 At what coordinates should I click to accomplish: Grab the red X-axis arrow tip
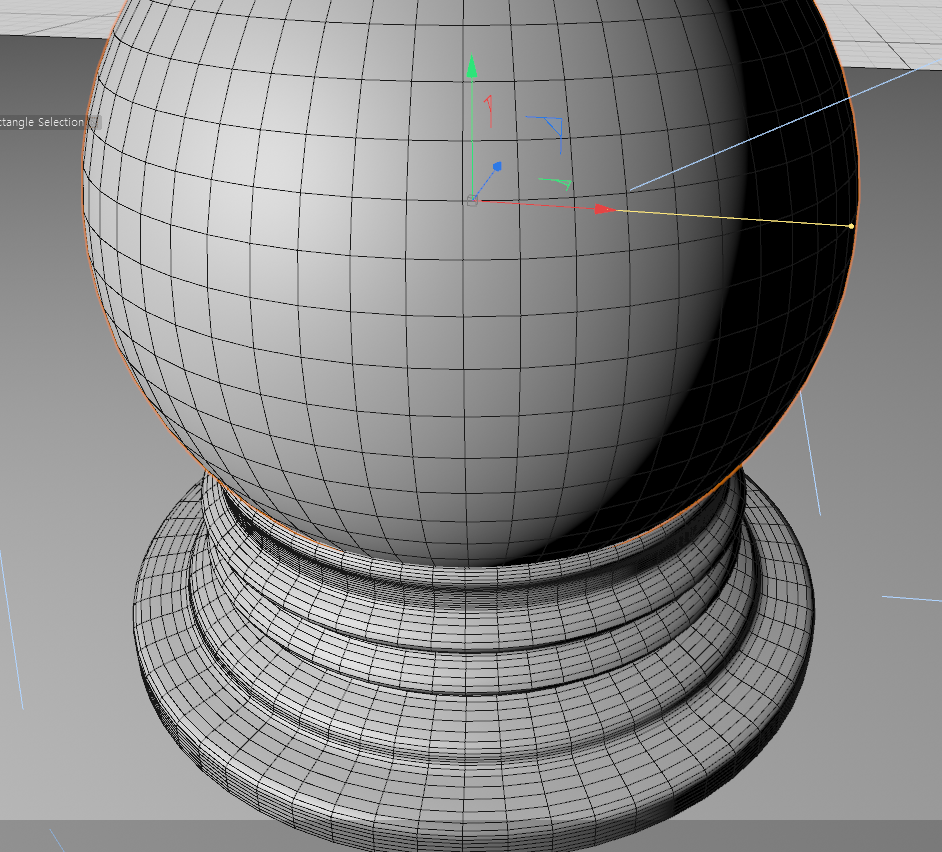pyautogui.click(x=605, y=209)
